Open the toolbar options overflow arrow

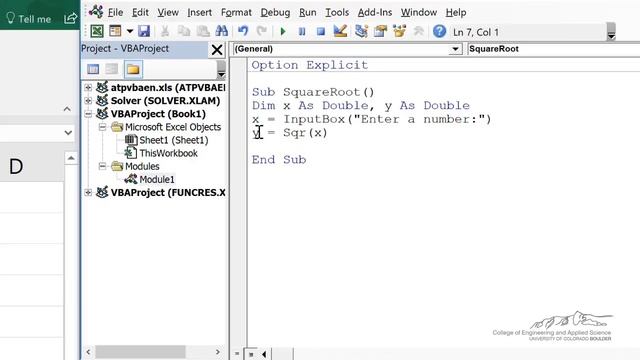tap(611, 32)
